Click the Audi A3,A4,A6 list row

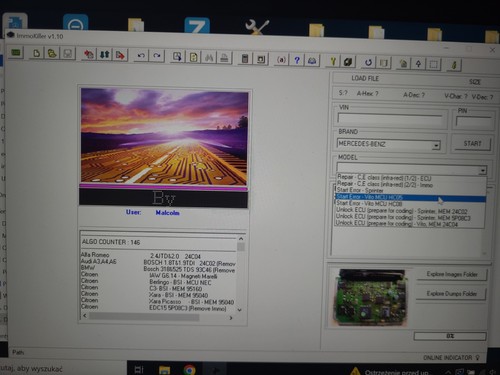pyautogui.click(x=159, y=262)
